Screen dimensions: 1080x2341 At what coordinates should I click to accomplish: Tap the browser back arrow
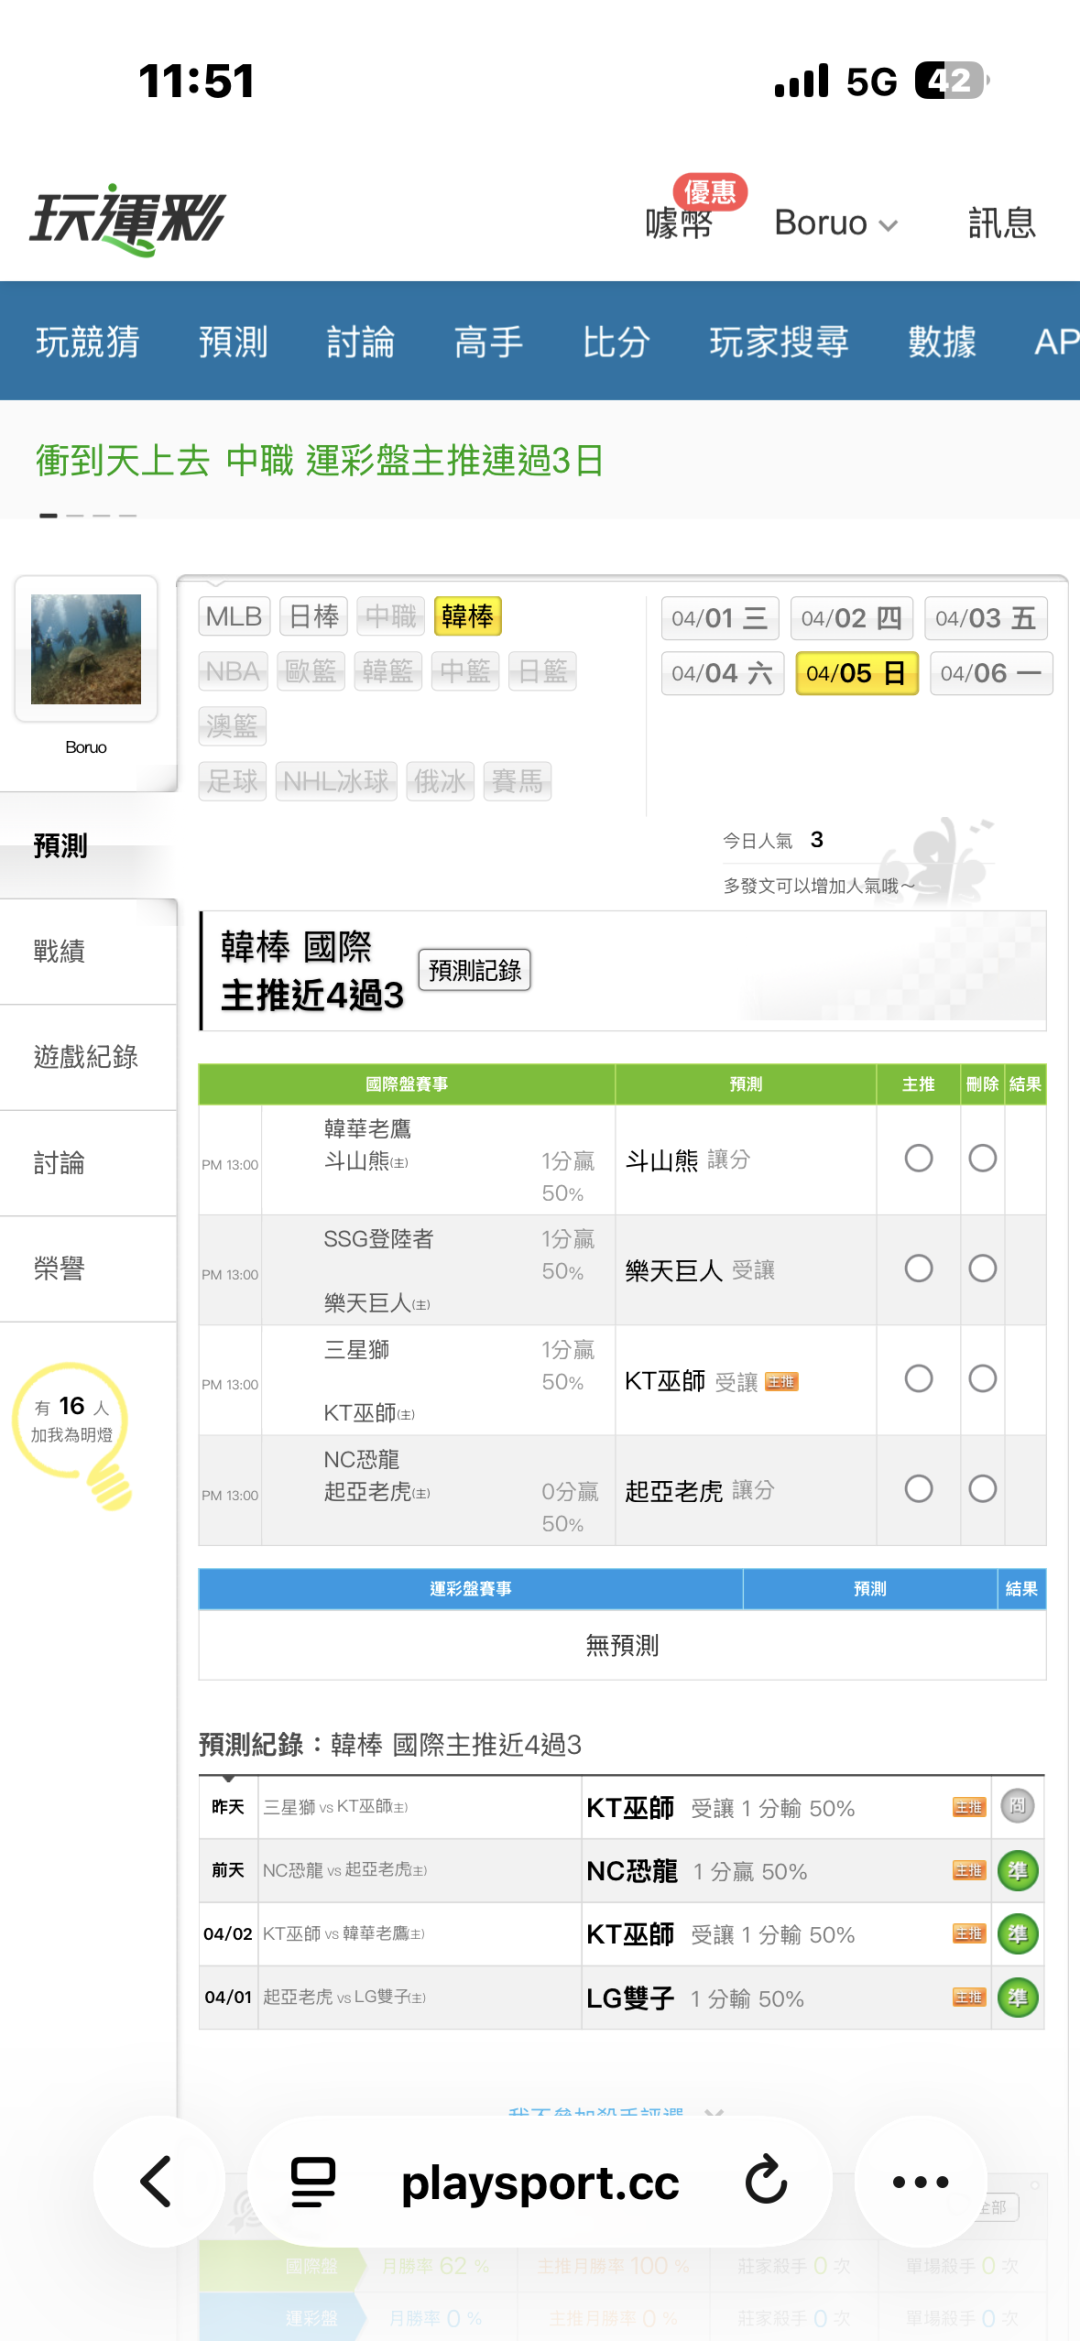[157, 2181]
